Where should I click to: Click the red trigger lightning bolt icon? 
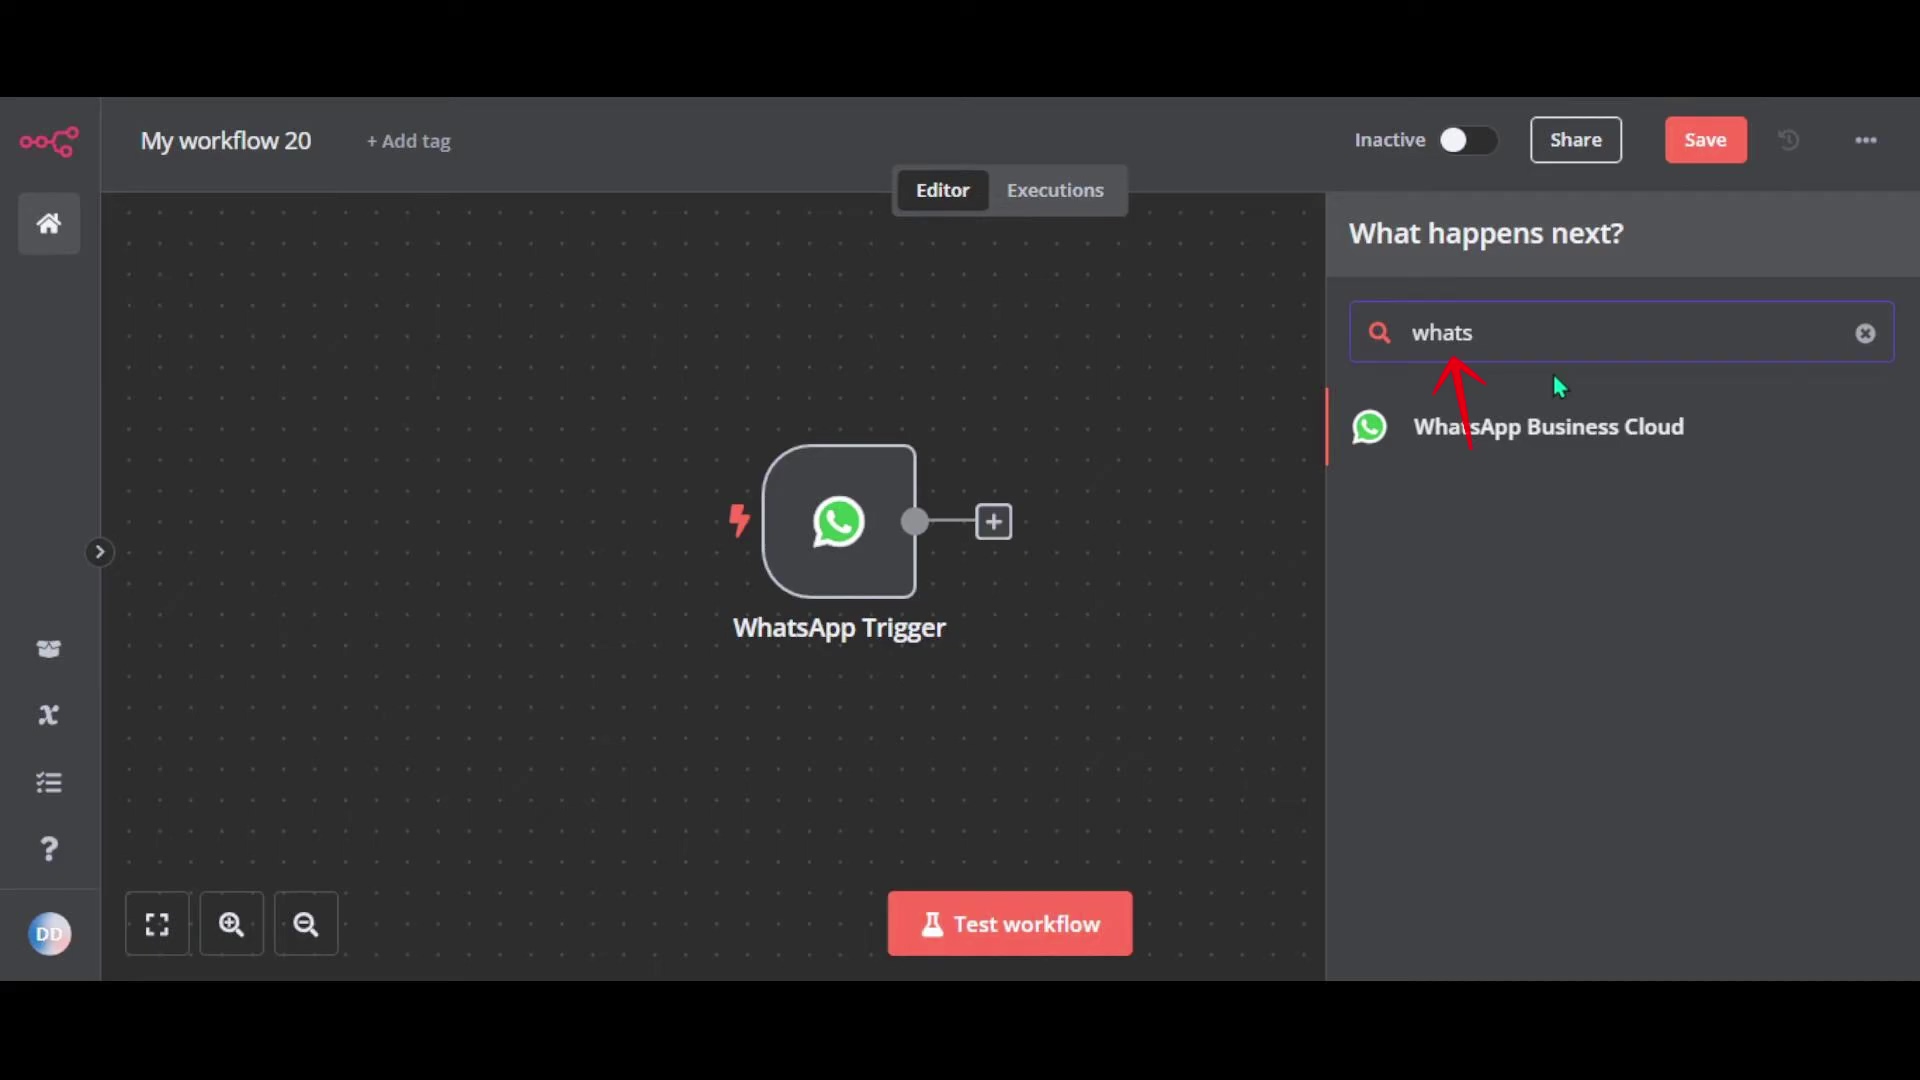(x=740, y=520)
